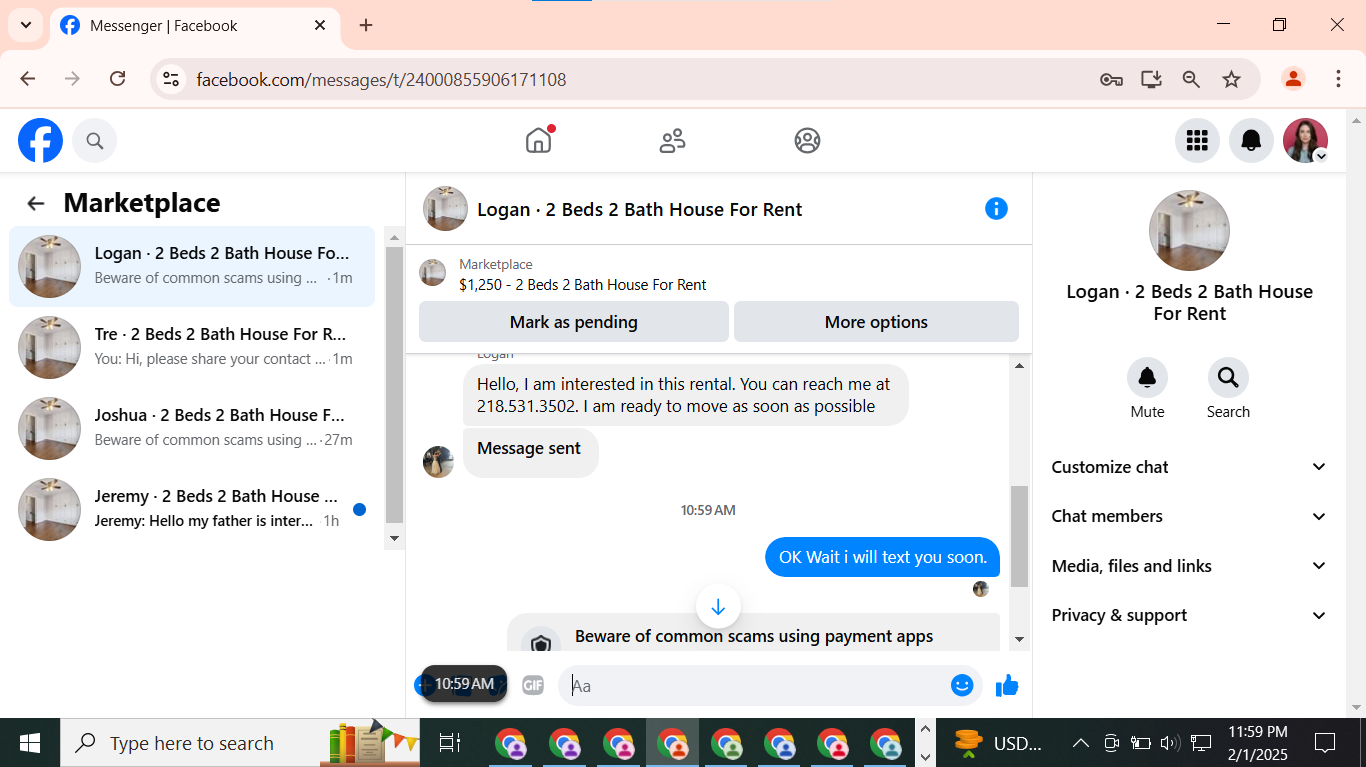Screen dimensions: 1366x767
Task: Open the Groups icon in top navigation
Action: pos(807,141)
